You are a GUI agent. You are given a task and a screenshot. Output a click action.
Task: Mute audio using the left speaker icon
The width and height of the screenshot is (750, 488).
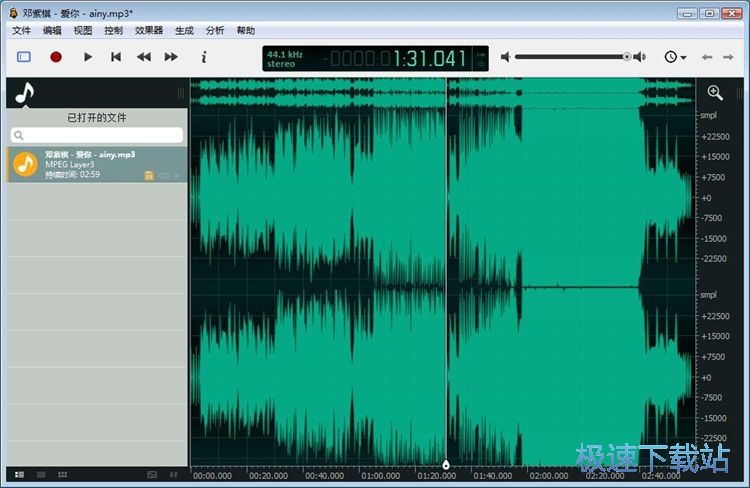point(506,57)
